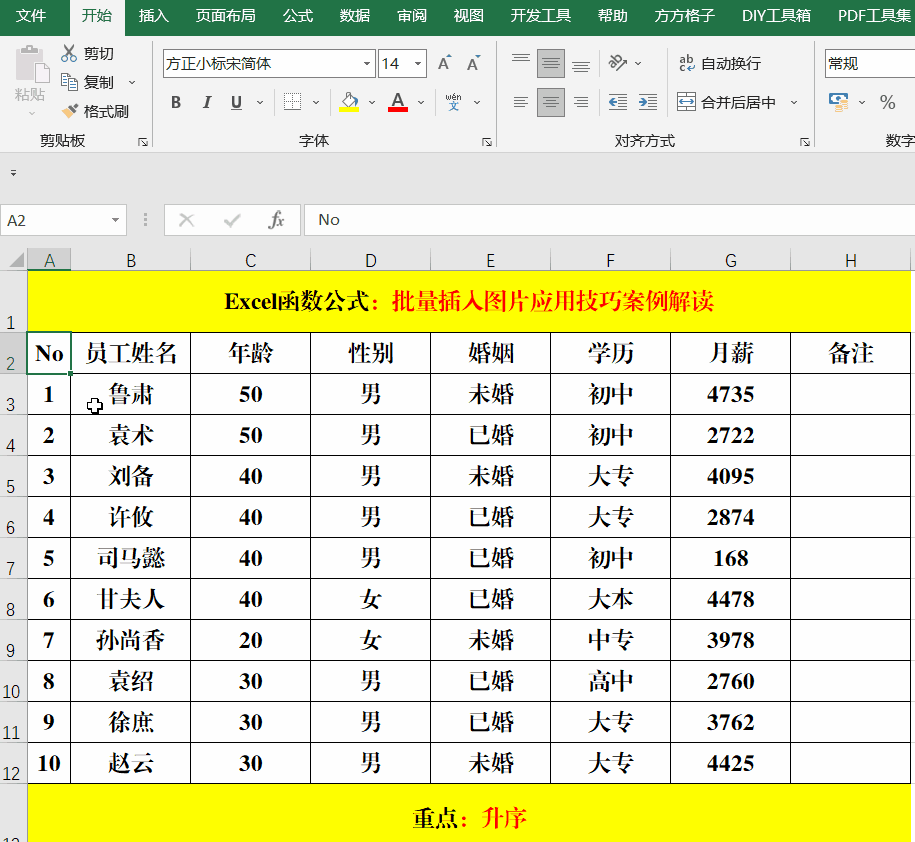Screen dimensions: 915x842
Task: Click the decrease indent icon
Action: click(x=617, y=102)
